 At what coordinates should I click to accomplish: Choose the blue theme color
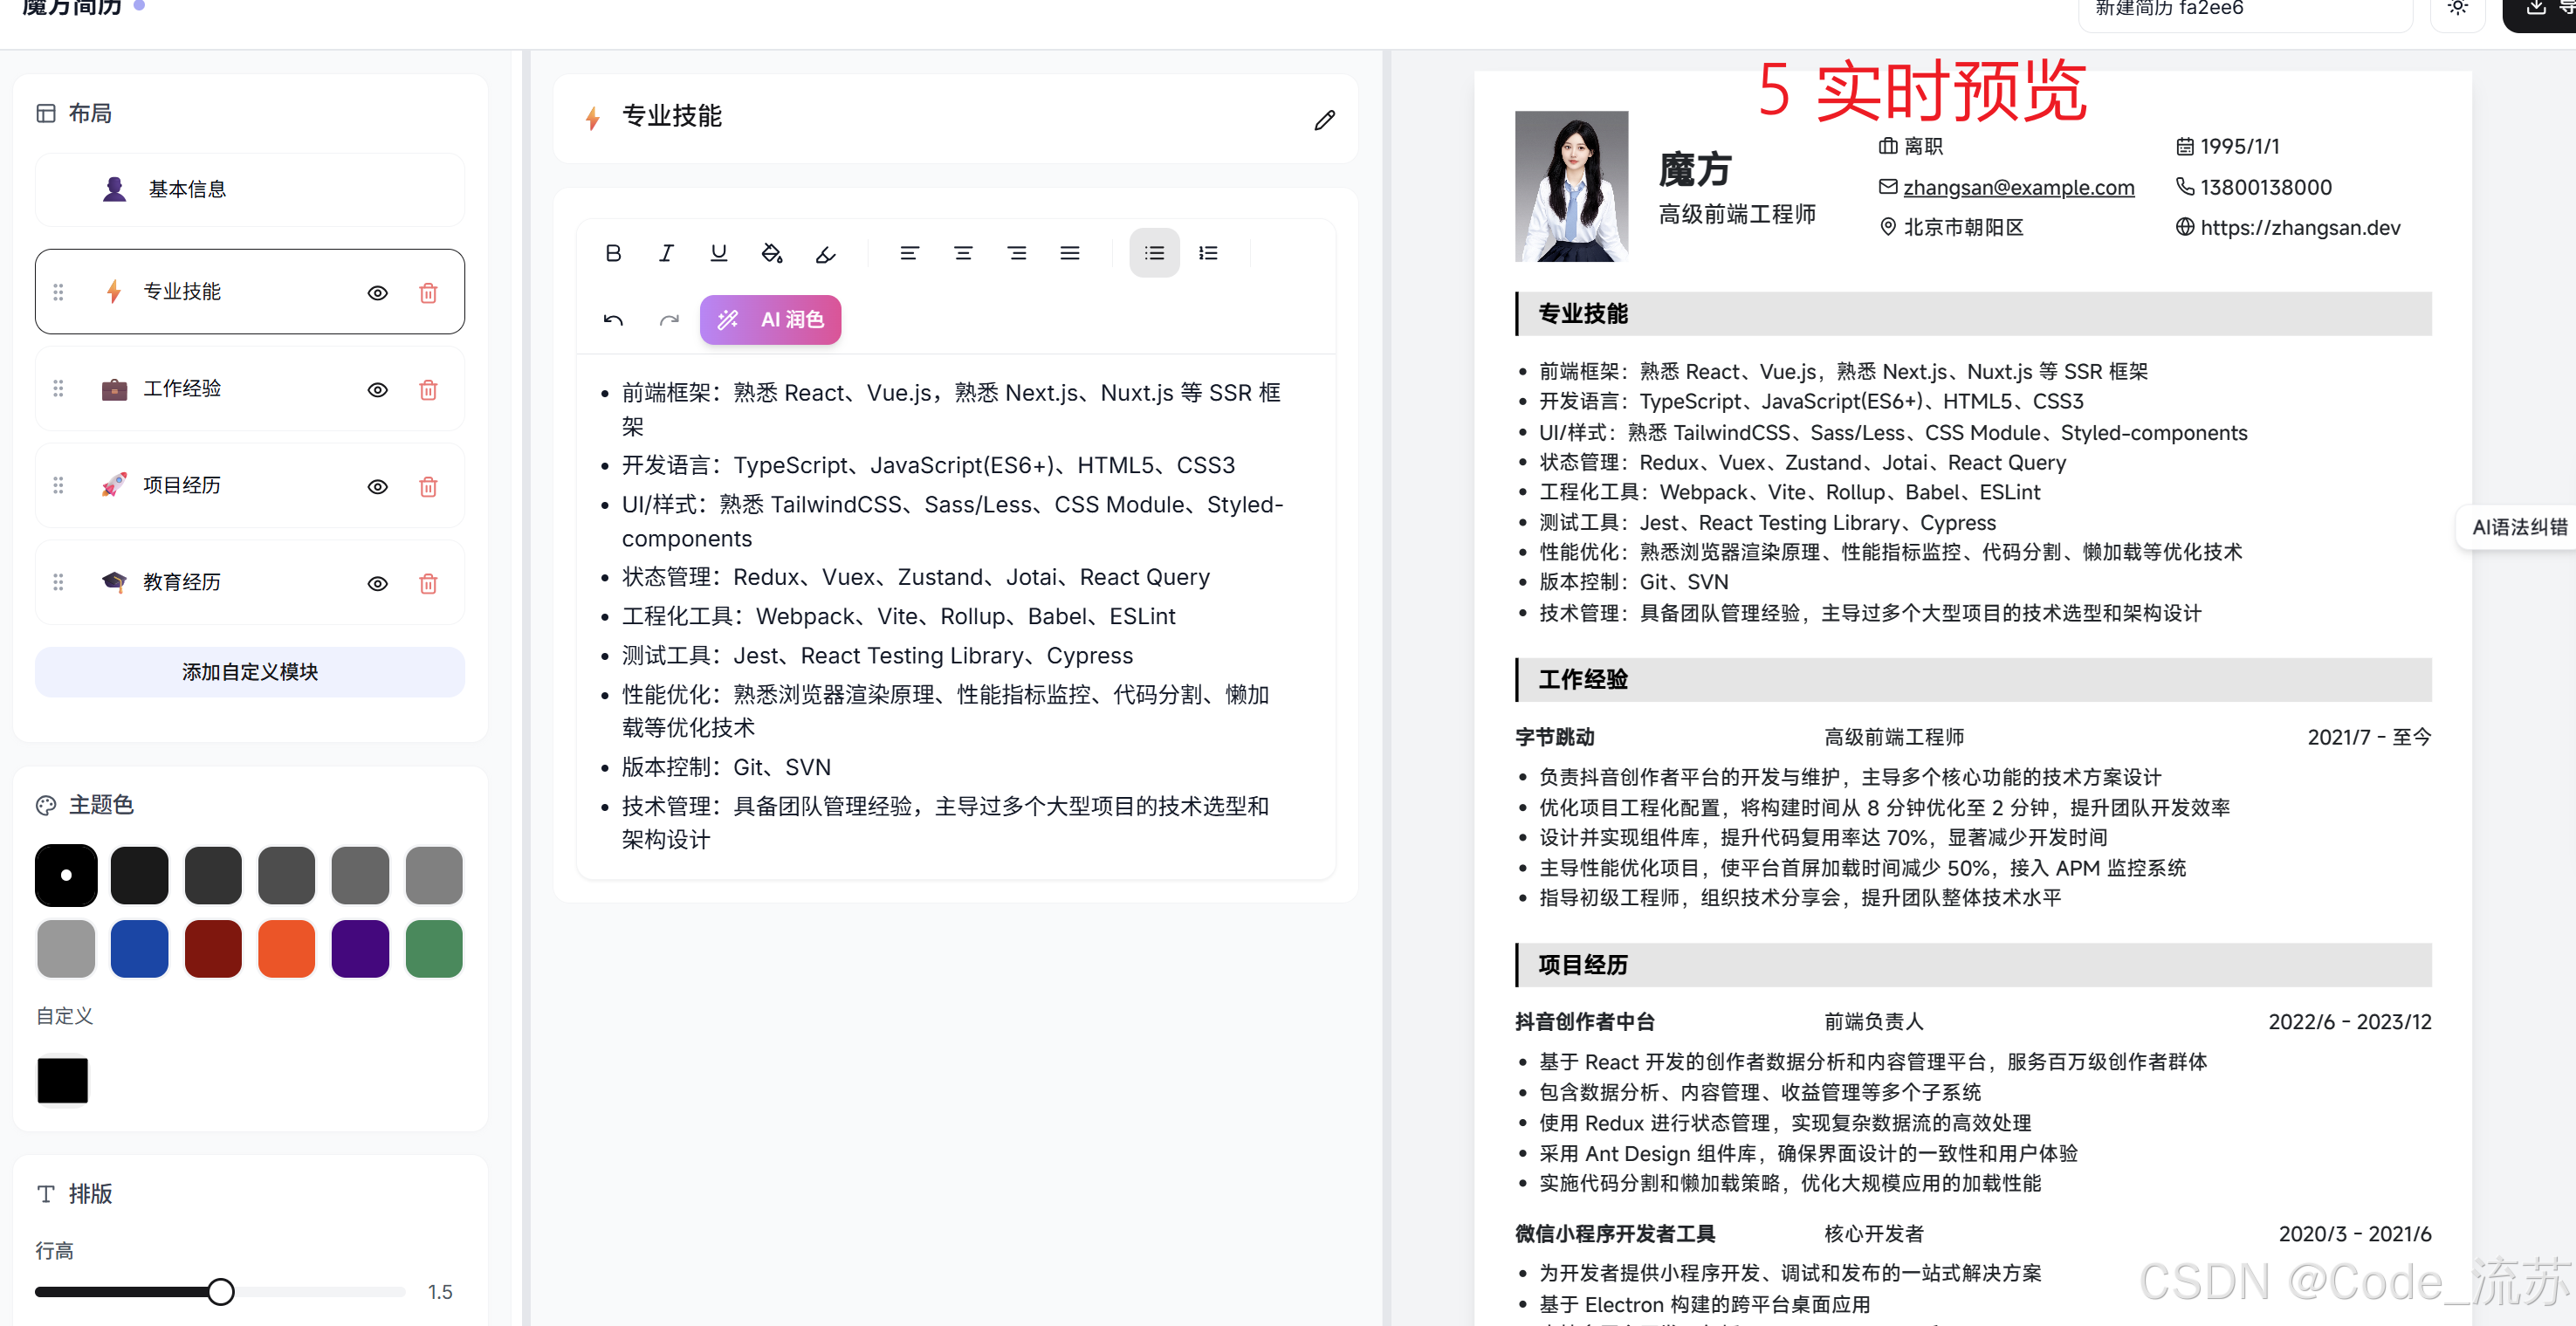pyautogui.click(x=139, y=949)
